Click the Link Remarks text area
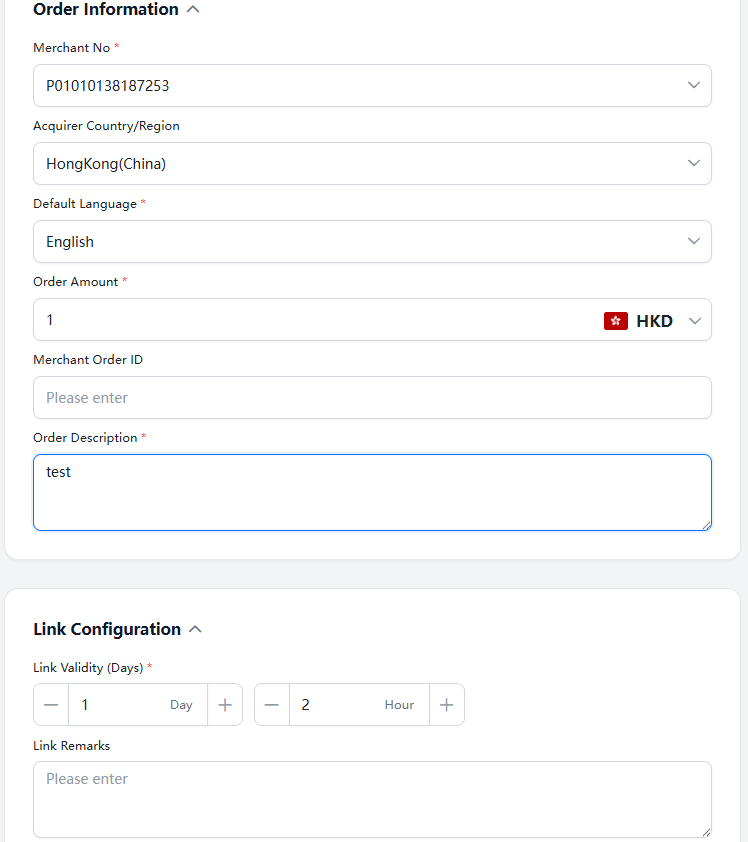Viewport: 748px width, 842px height. pos(372,799)
